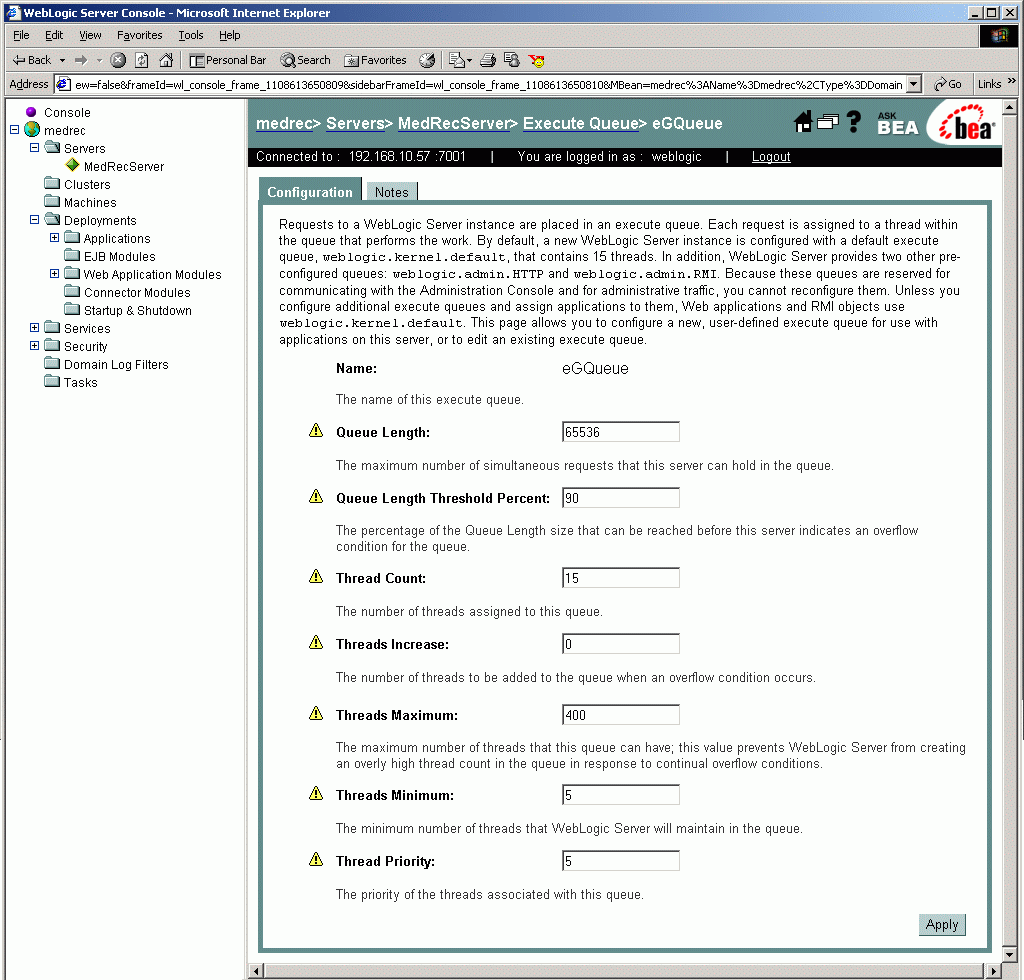
Task: Go to the browser home page
Action: click(x=167, y=60)
